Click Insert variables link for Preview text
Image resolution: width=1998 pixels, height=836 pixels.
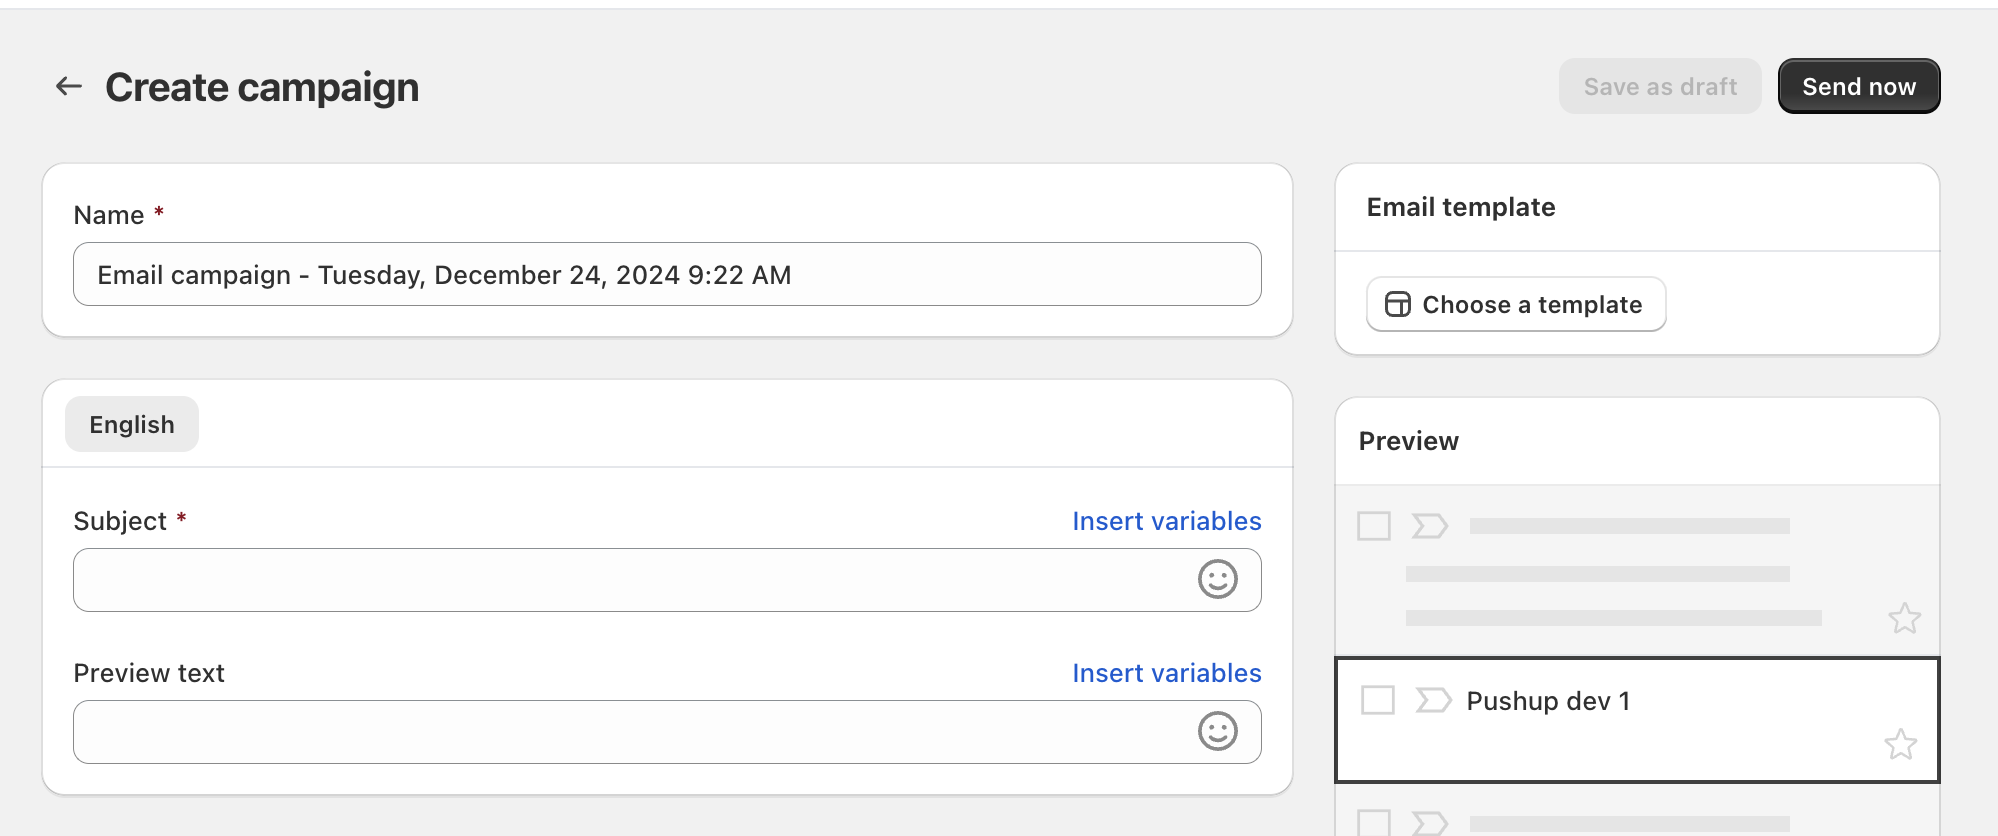click(x=1166, y=673)
